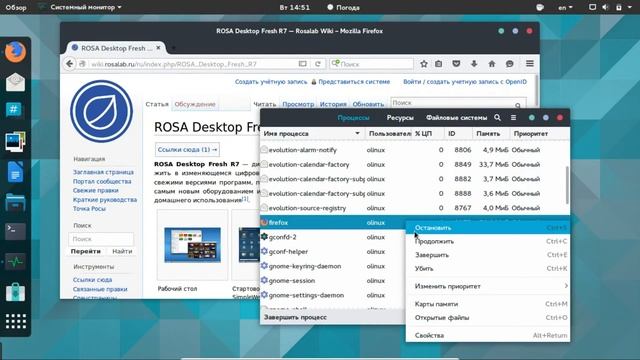640x360 pixels.
Task: Open the hash chat app in dock
Action: [x=14, y=109]
